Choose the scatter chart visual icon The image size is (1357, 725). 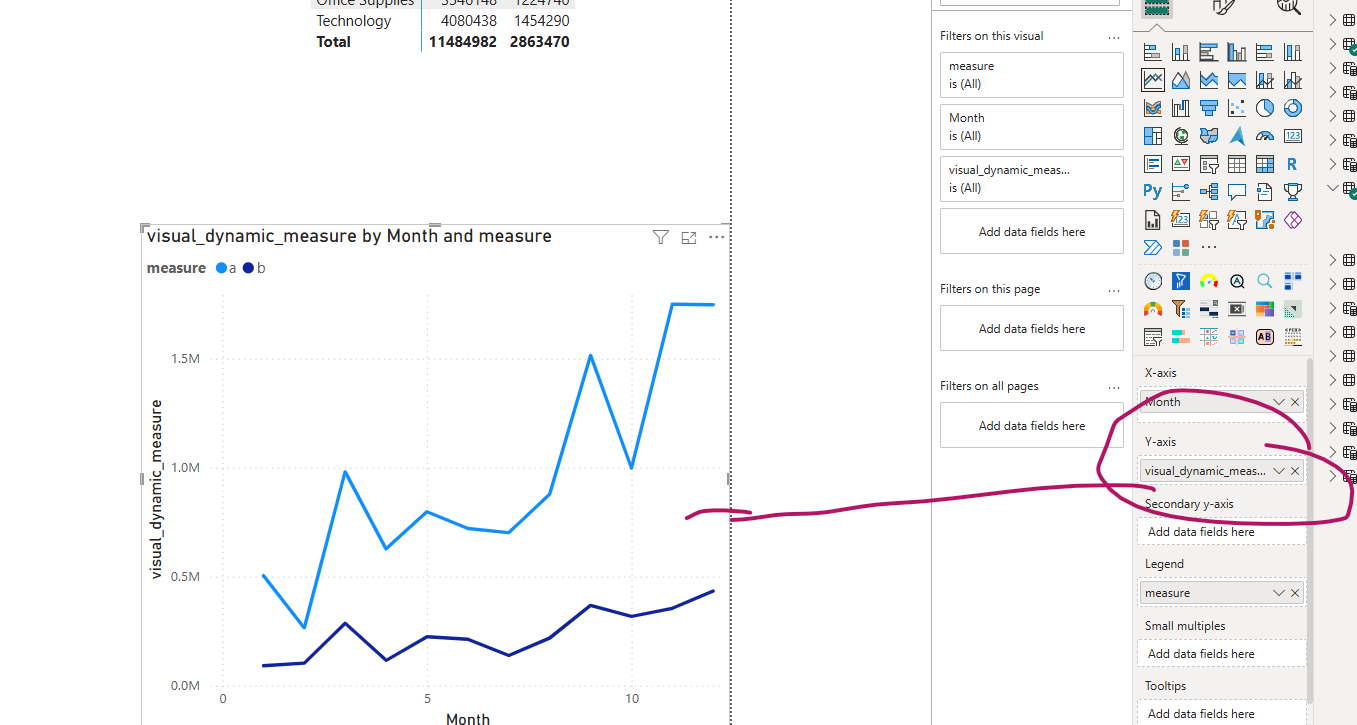coord(1237,108)
